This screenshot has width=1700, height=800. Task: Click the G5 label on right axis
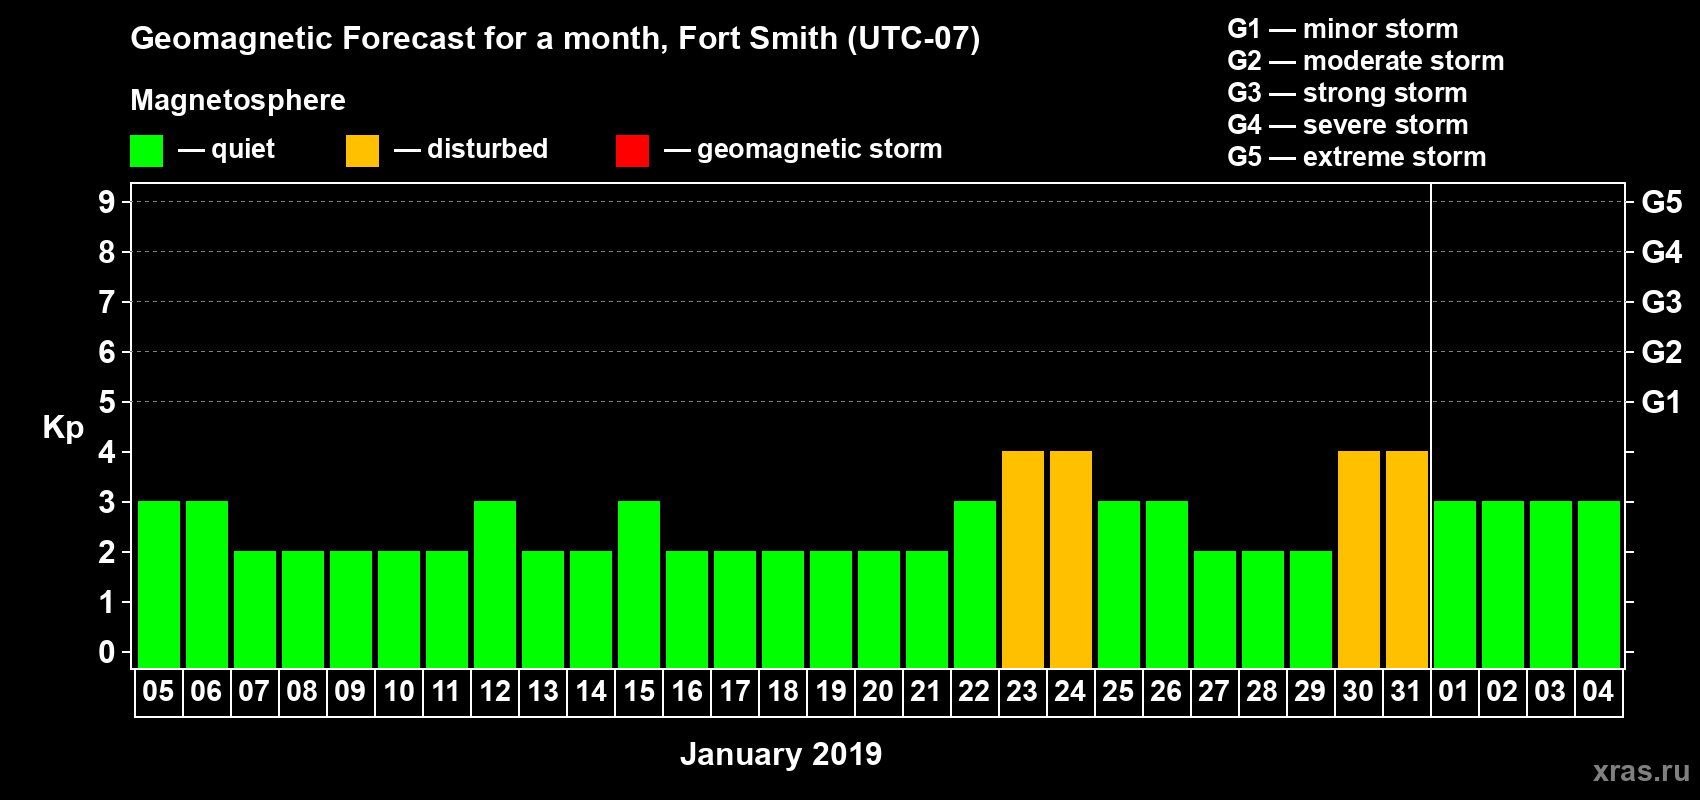point(1662,202)
